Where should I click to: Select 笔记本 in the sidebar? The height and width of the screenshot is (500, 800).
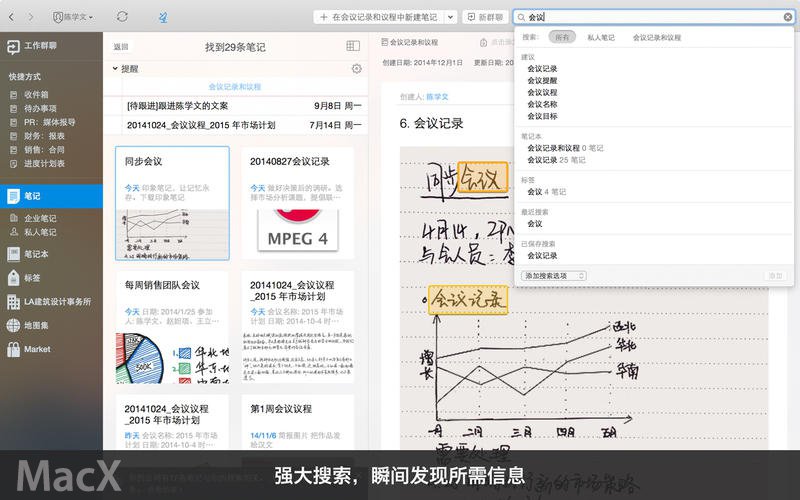pyautogui.click(x=37, y=253)
